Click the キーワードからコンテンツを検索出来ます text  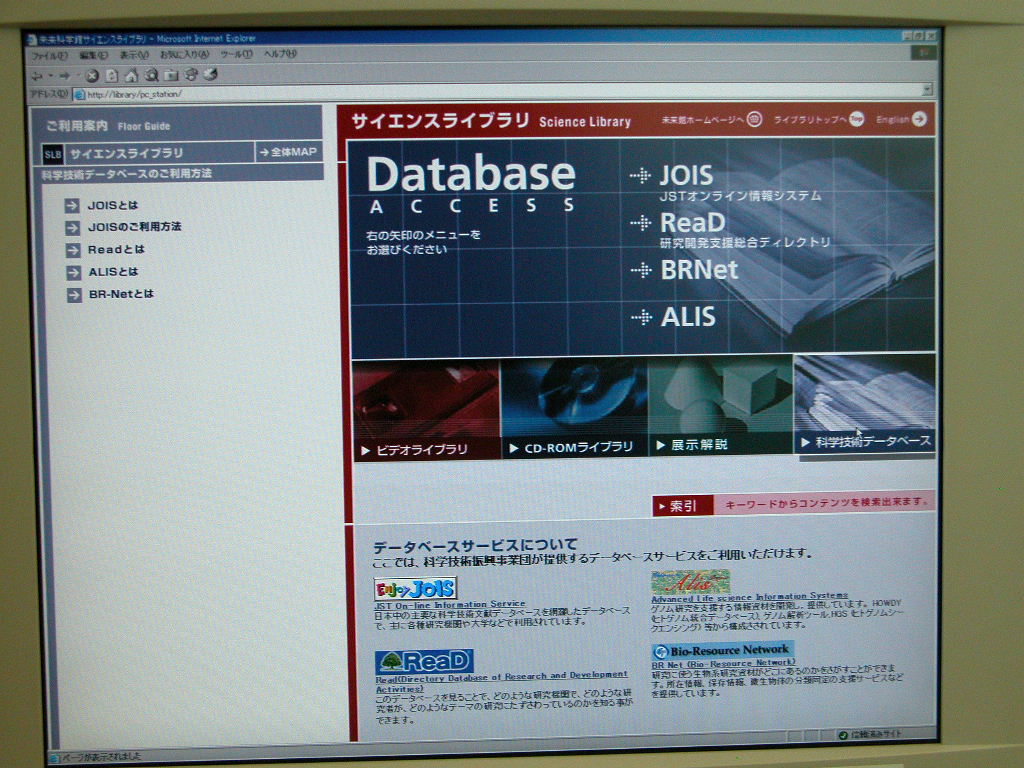826,502
